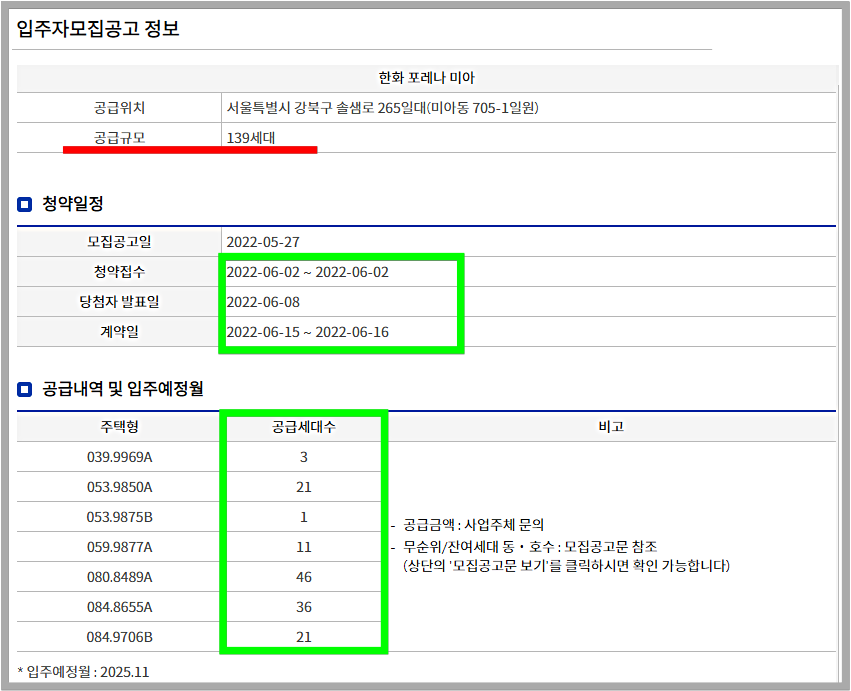Image resolution: width=851 pixels, height=691 pixels.
Task: Click supply count 36 for 084.8655A
Action: pos(303,607)
